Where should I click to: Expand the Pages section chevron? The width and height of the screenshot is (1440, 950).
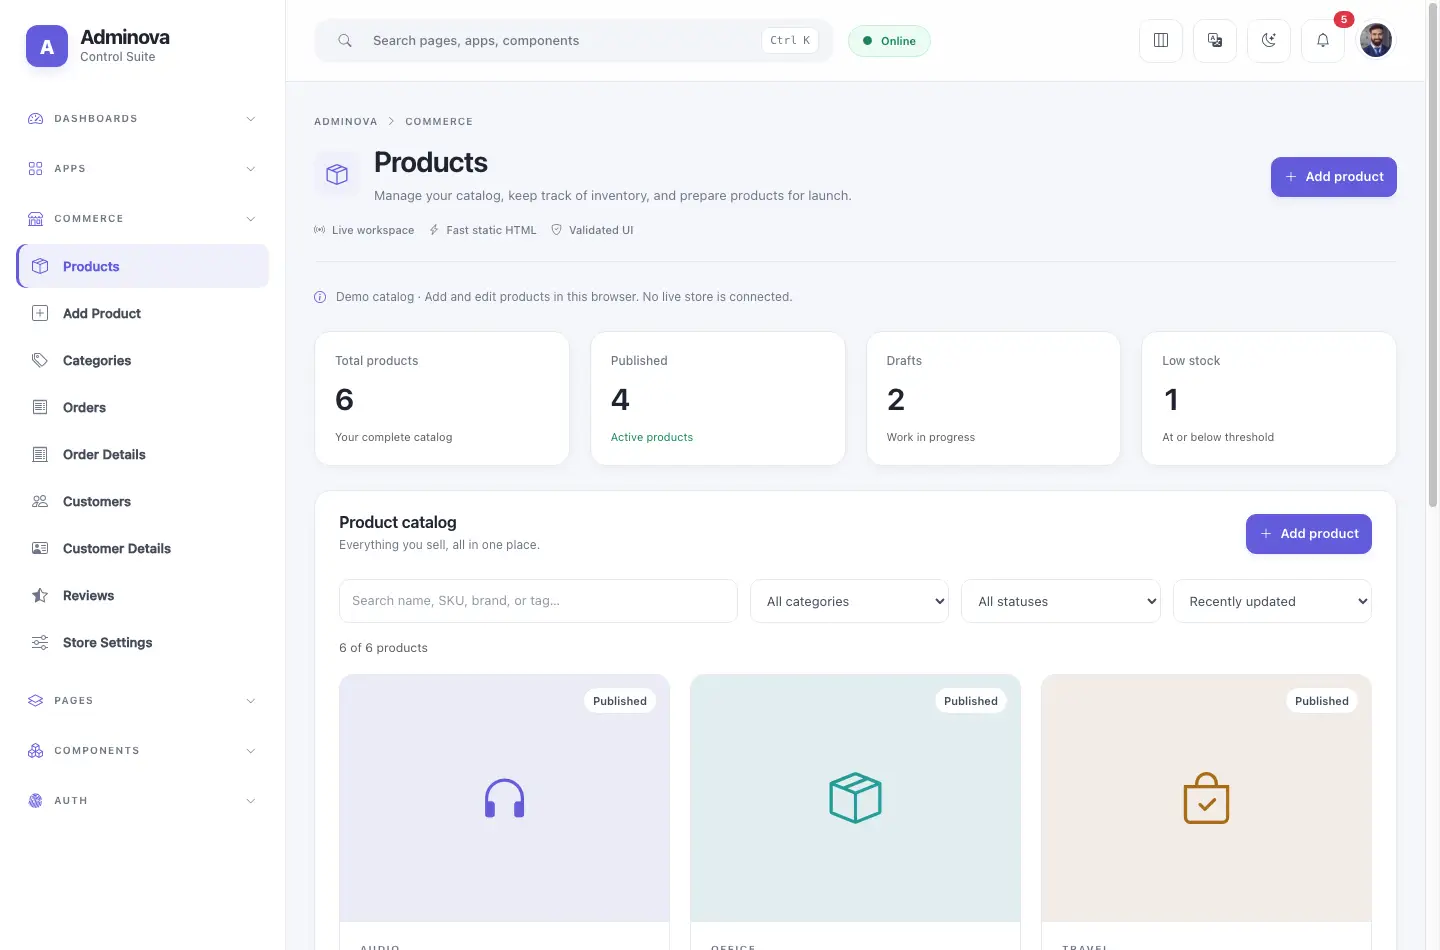point(251,701)
